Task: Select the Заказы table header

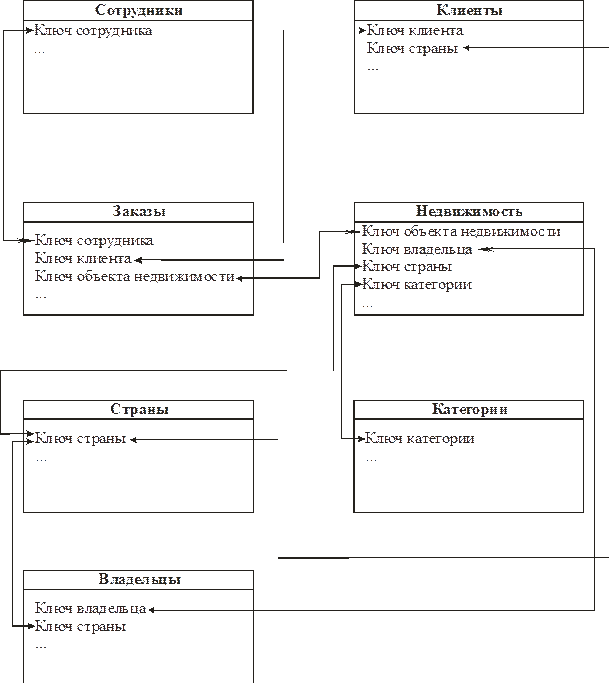Action: (x=138, y=212)
